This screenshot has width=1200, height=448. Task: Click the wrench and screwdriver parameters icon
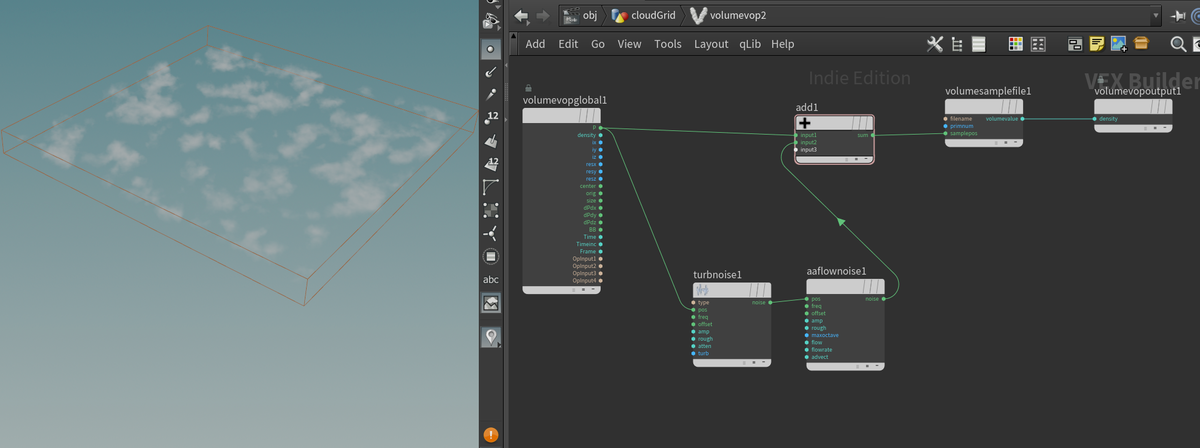(935, 44)
